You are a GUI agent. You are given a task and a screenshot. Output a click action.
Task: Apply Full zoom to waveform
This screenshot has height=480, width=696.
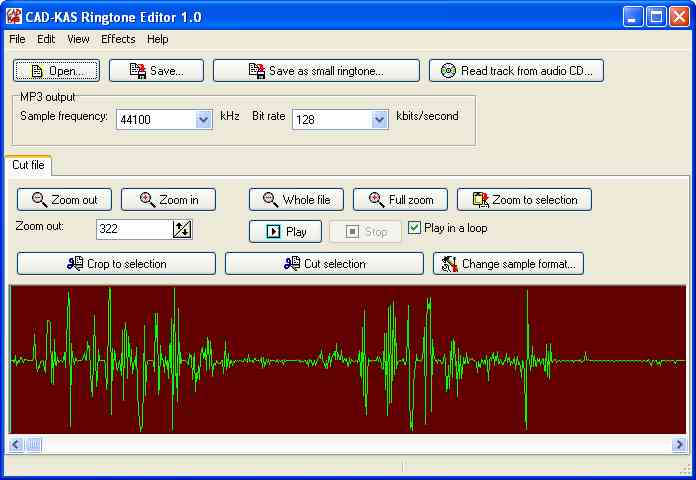tap(400, 200)
